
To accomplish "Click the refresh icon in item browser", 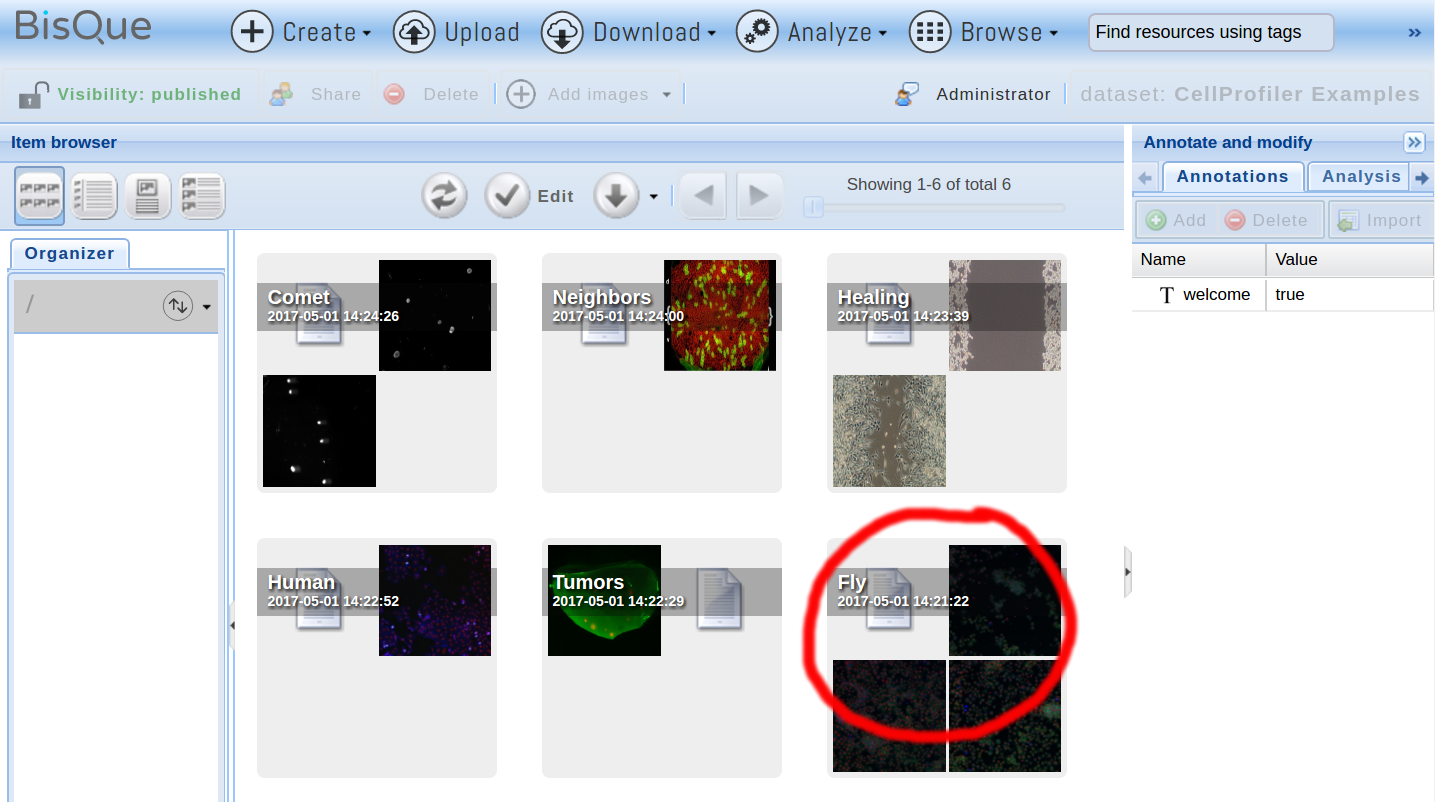I will [x=445, y=196].
